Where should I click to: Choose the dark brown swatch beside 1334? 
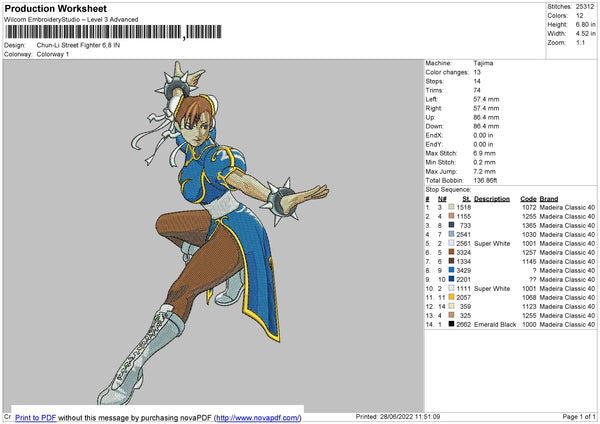[451, 261]
